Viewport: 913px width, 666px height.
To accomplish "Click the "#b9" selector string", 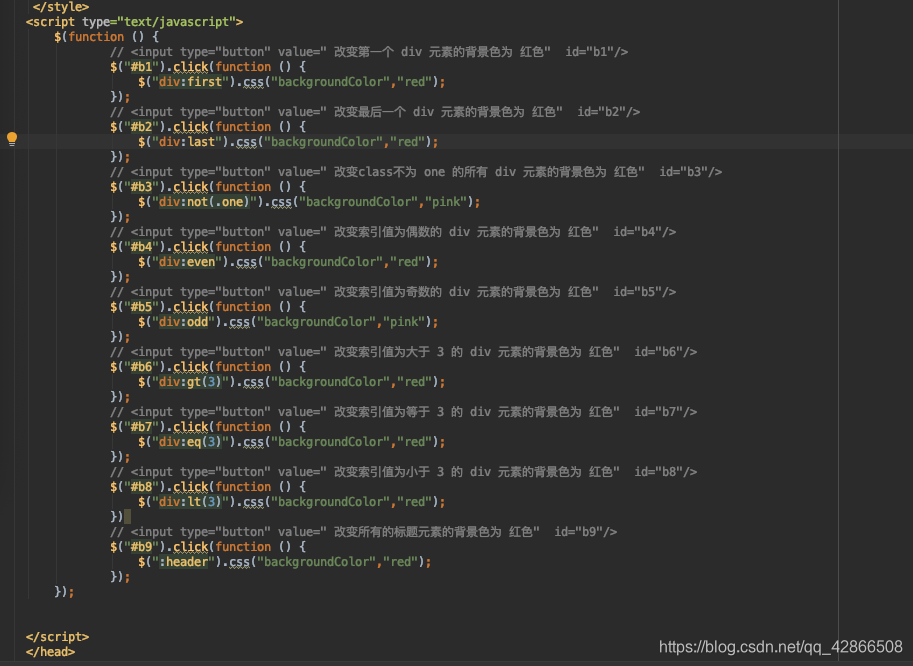I will (x=141, y=547).
